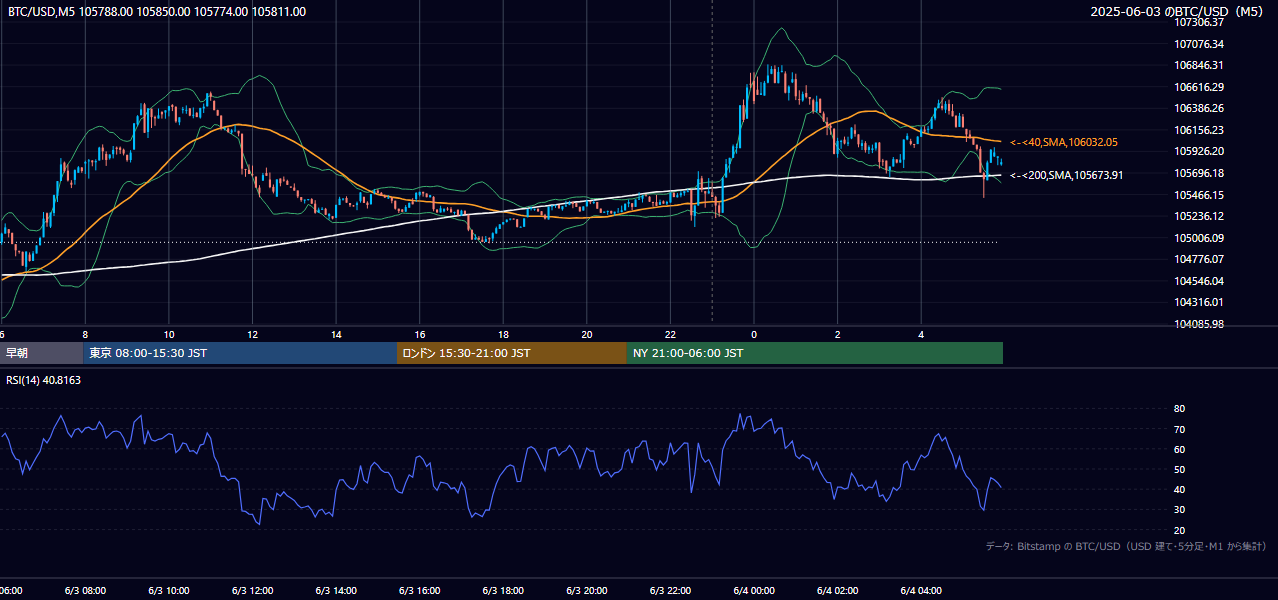Click price axis value 106386.26
Screen dimensions: 1278x600
[x=1200, y=108]
